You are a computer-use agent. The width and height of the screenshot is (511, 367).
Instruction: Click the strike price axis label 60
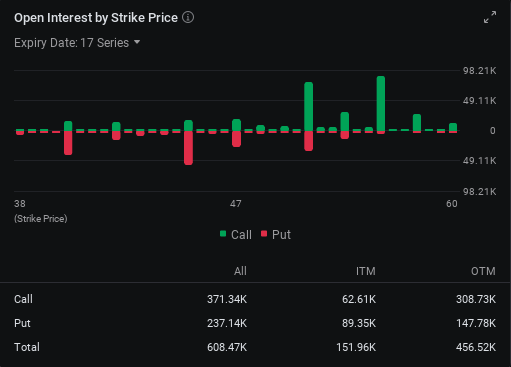pos(452,204)
